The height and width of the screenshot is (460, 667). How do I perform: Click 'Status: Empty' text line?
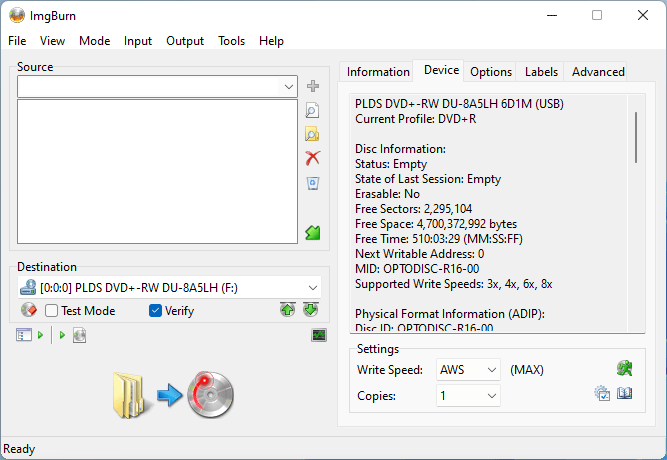391,164
